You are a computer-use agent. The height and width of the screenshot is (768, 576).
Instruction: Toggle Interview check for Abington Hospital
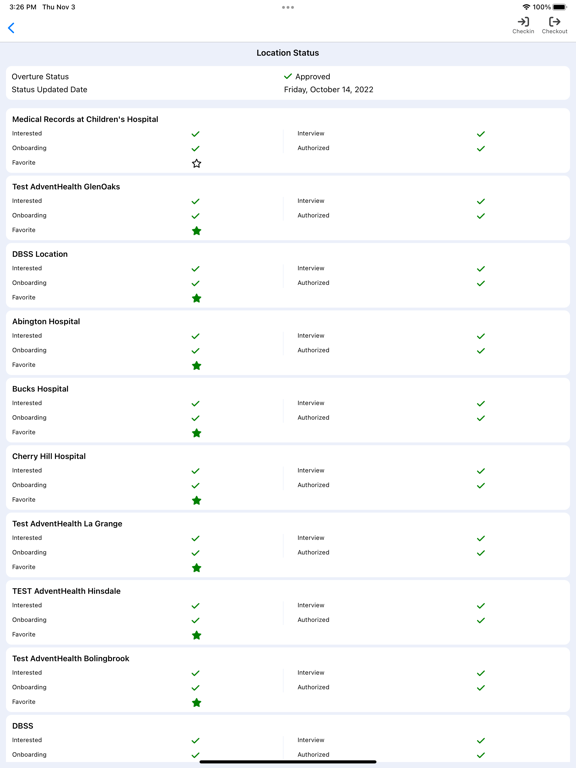click(x=481, y=336)
